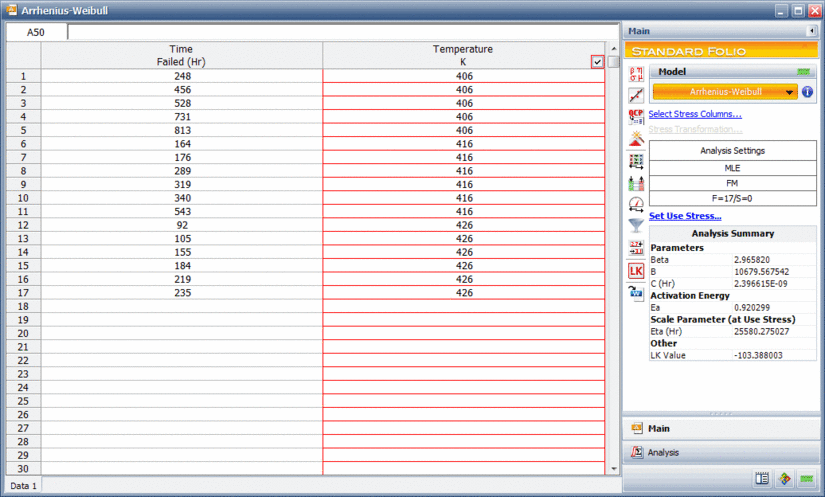Screen dimensions: 825x497
Task: Open the QCP Quick Calculation Pad
Action: [x=635, y=117]
